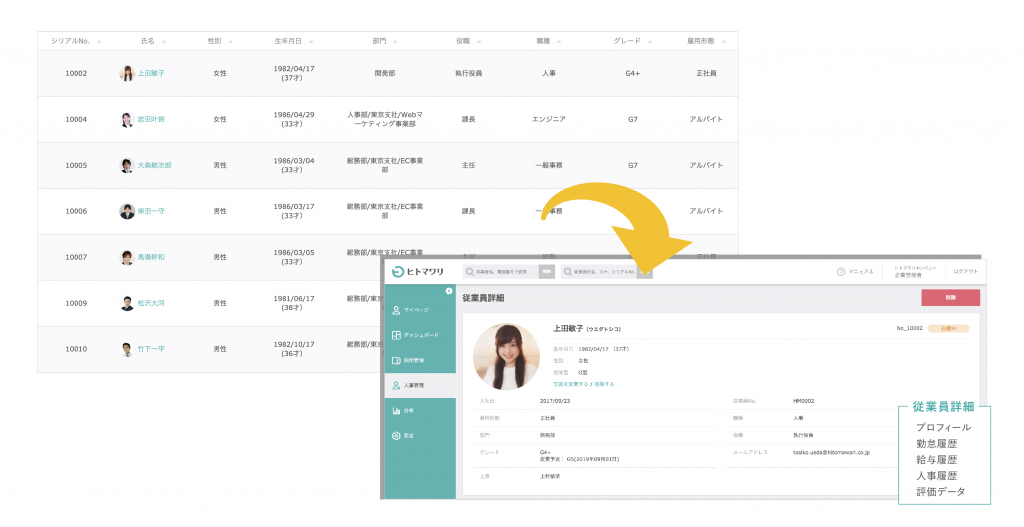1024x527 pixels.
Task: Click the エンジニア job type cell
Action: click(x=549, y=120)
